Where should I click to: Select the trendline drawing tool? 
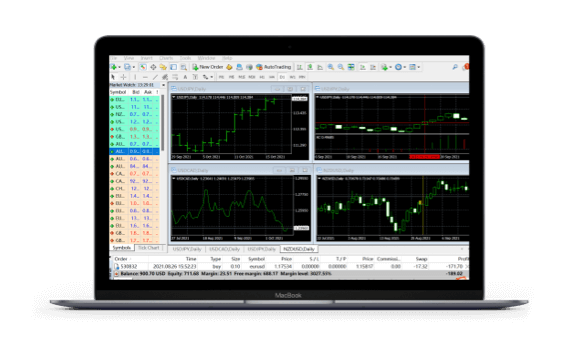tap(155, 77)
